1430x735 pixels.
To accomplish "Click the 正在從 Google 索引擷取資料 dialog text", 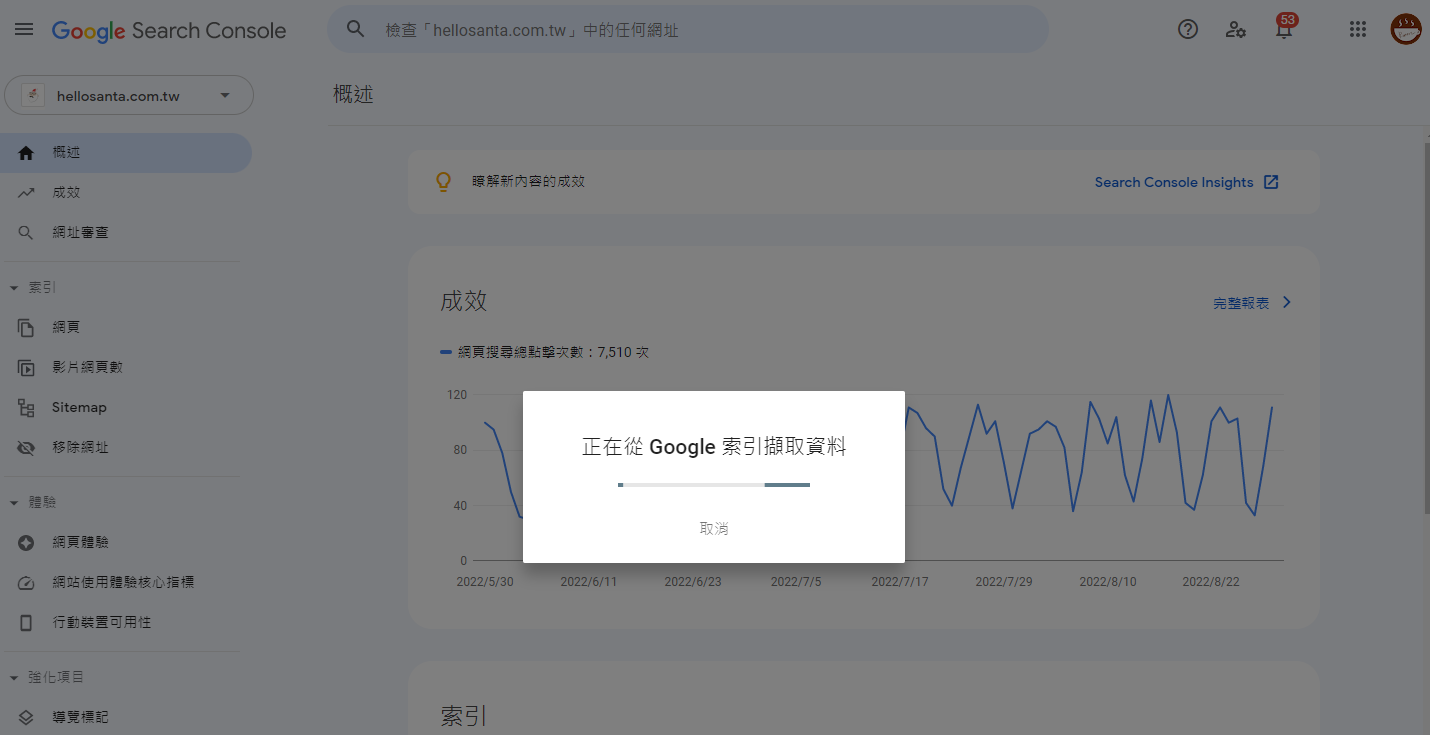I will point(714,447).
